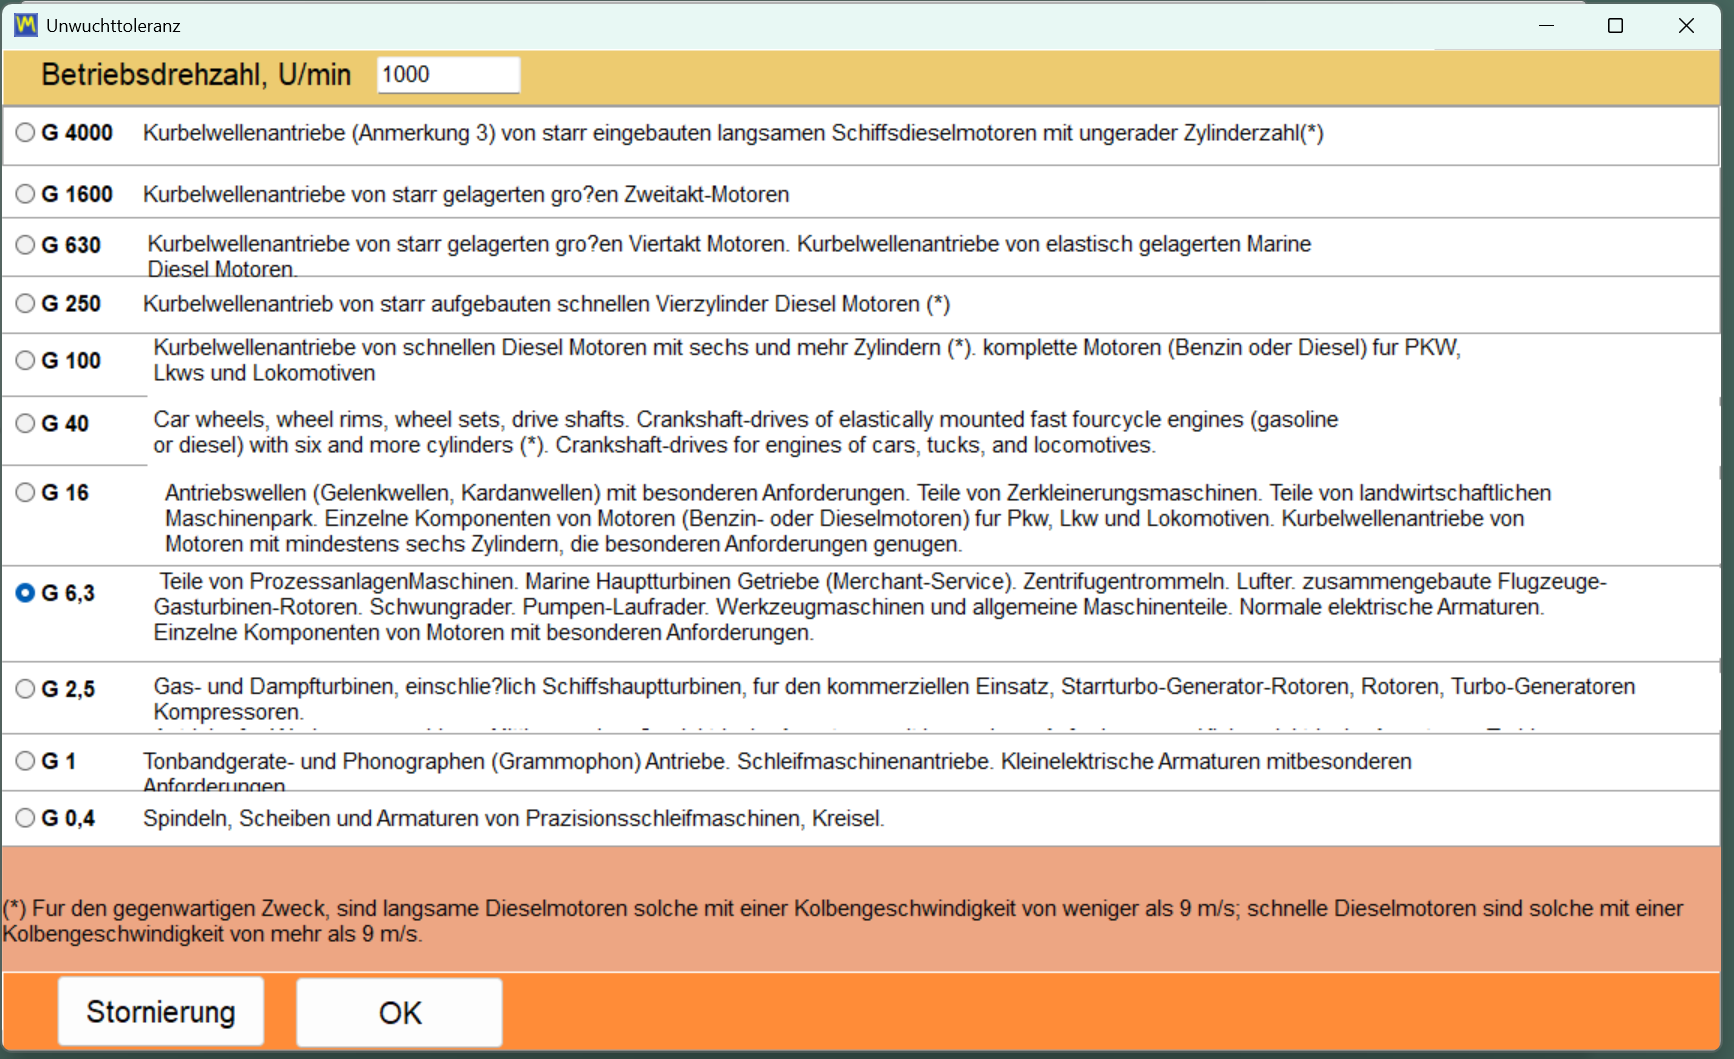Confirm selection with the OK button

pyautogui.click(x=398, y=1012)
